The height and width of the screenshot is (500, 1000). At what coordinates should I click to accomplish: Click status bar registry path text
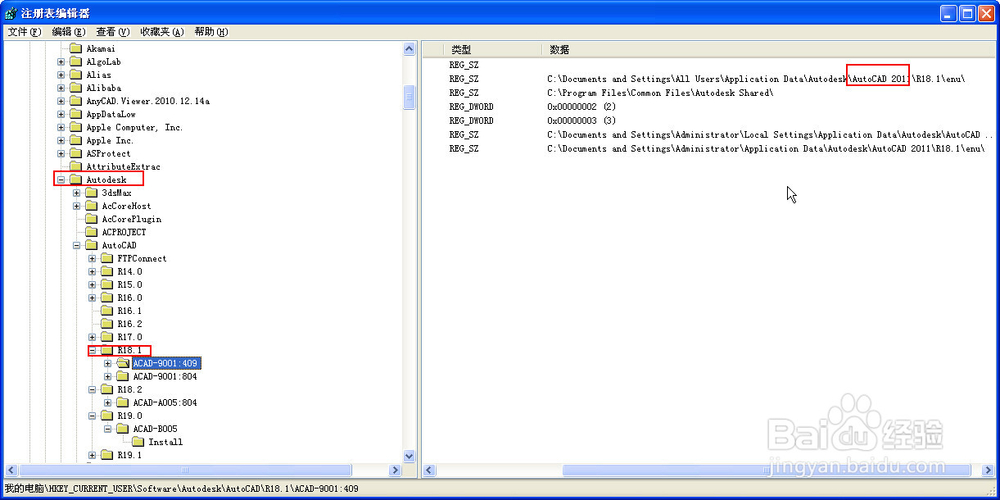(x=182, y=489)
